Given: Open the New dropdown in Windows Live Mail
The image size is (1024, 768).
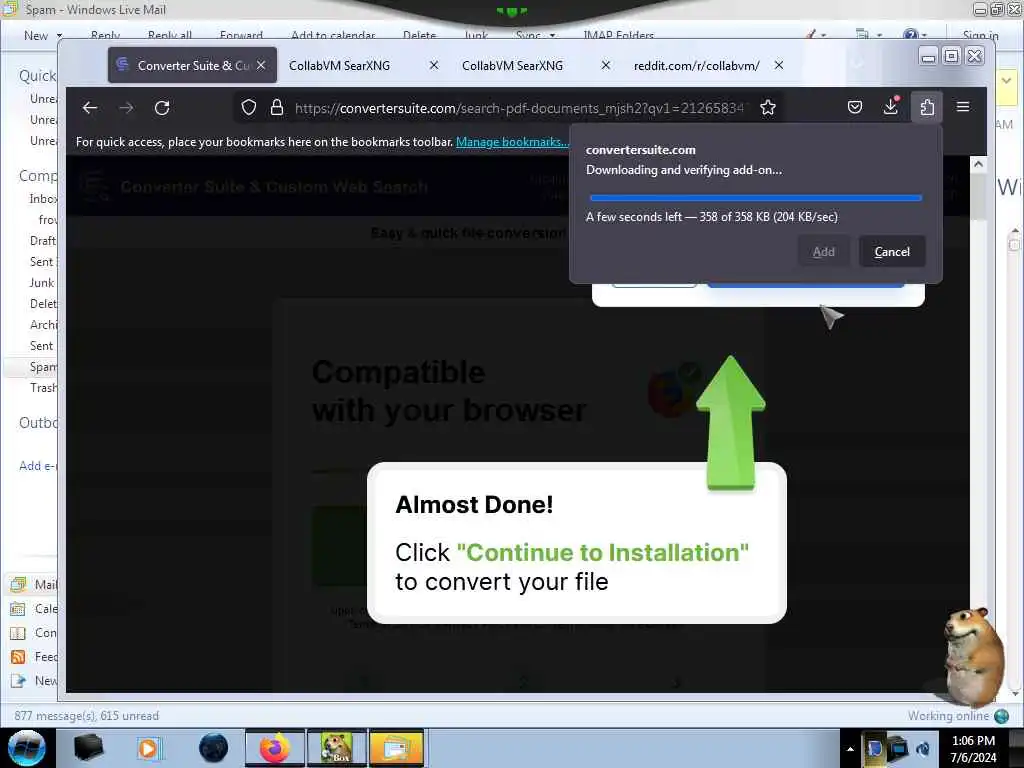Looking at the screenshot, I should (x=43, y=36).
